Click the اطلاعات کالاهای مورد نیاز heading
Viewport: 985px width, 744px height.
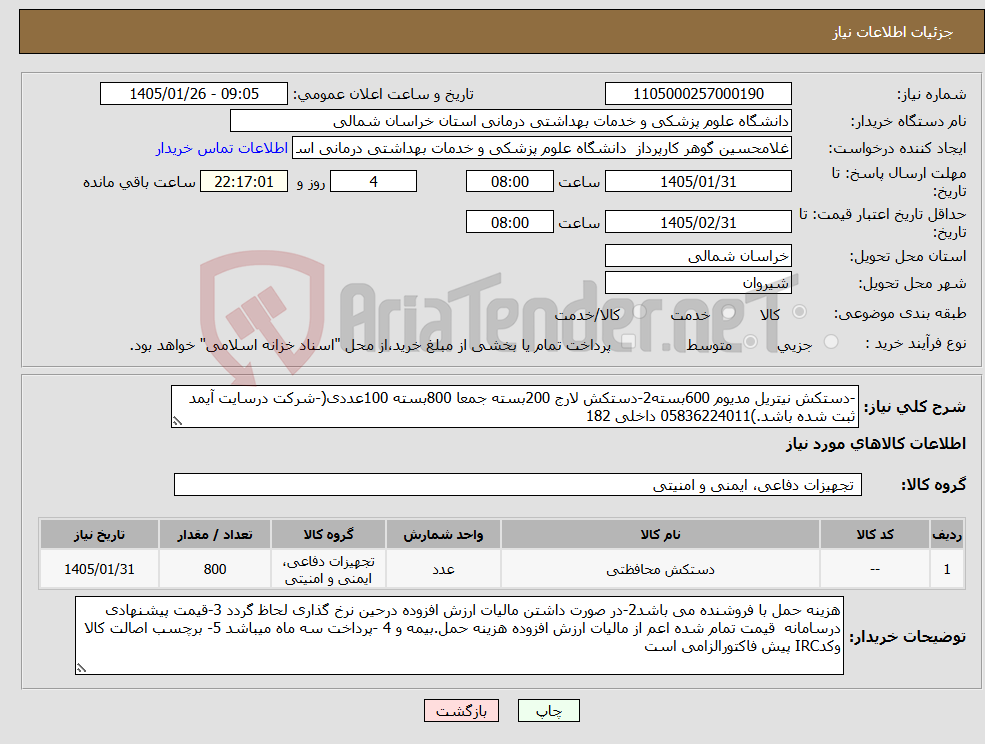876,444
